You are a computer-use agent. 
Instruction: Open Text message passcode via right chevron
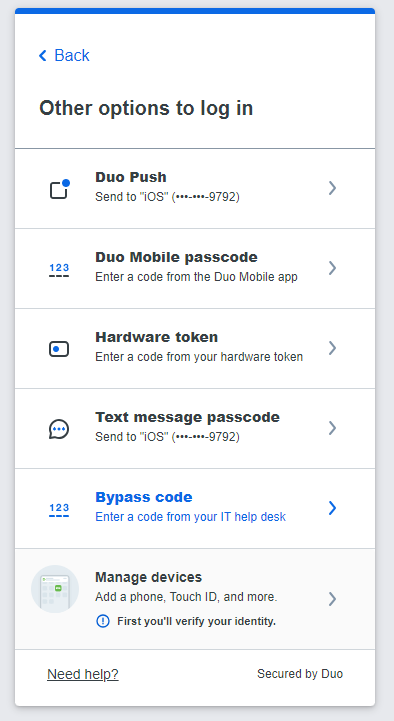pos(332,428)
